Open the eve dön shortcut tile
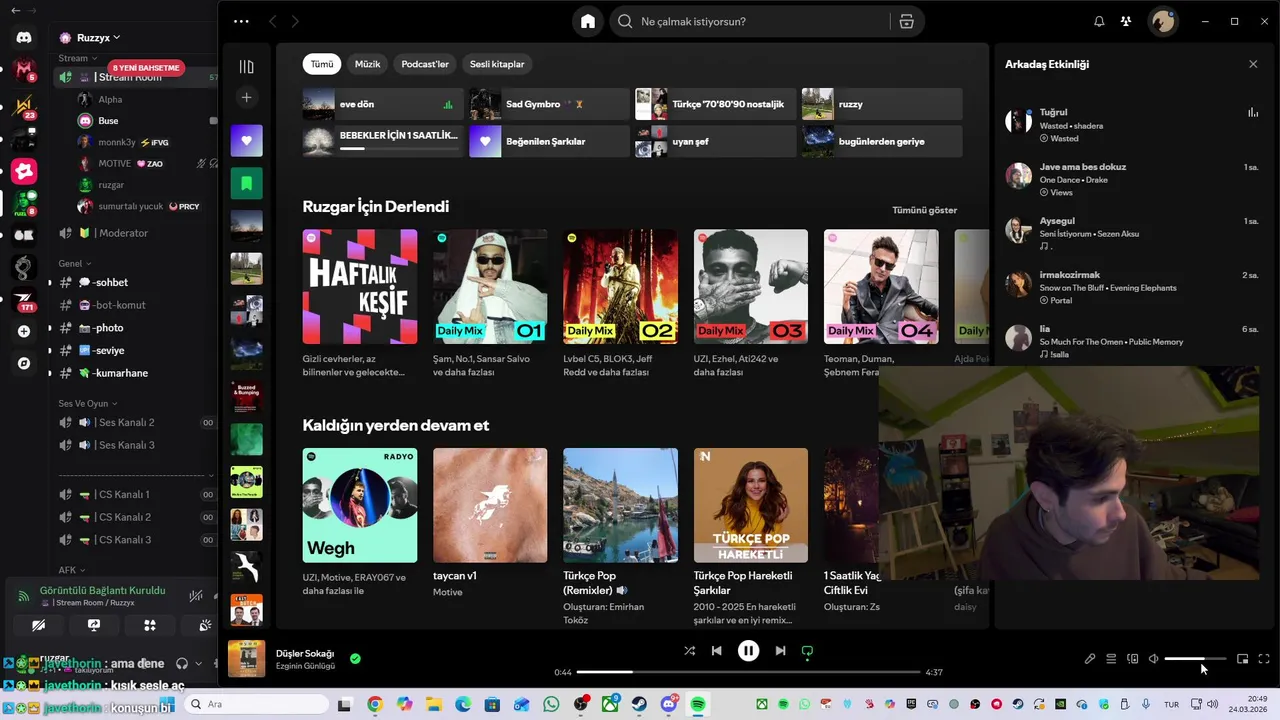 tap(383, 104)
